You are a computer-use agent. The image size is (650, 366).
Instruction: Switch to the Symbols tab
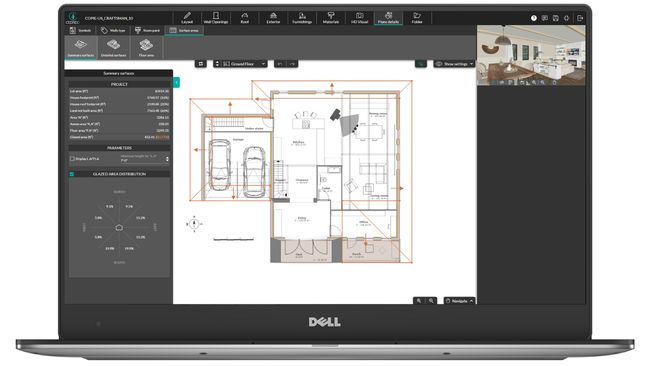pos(80,30)
